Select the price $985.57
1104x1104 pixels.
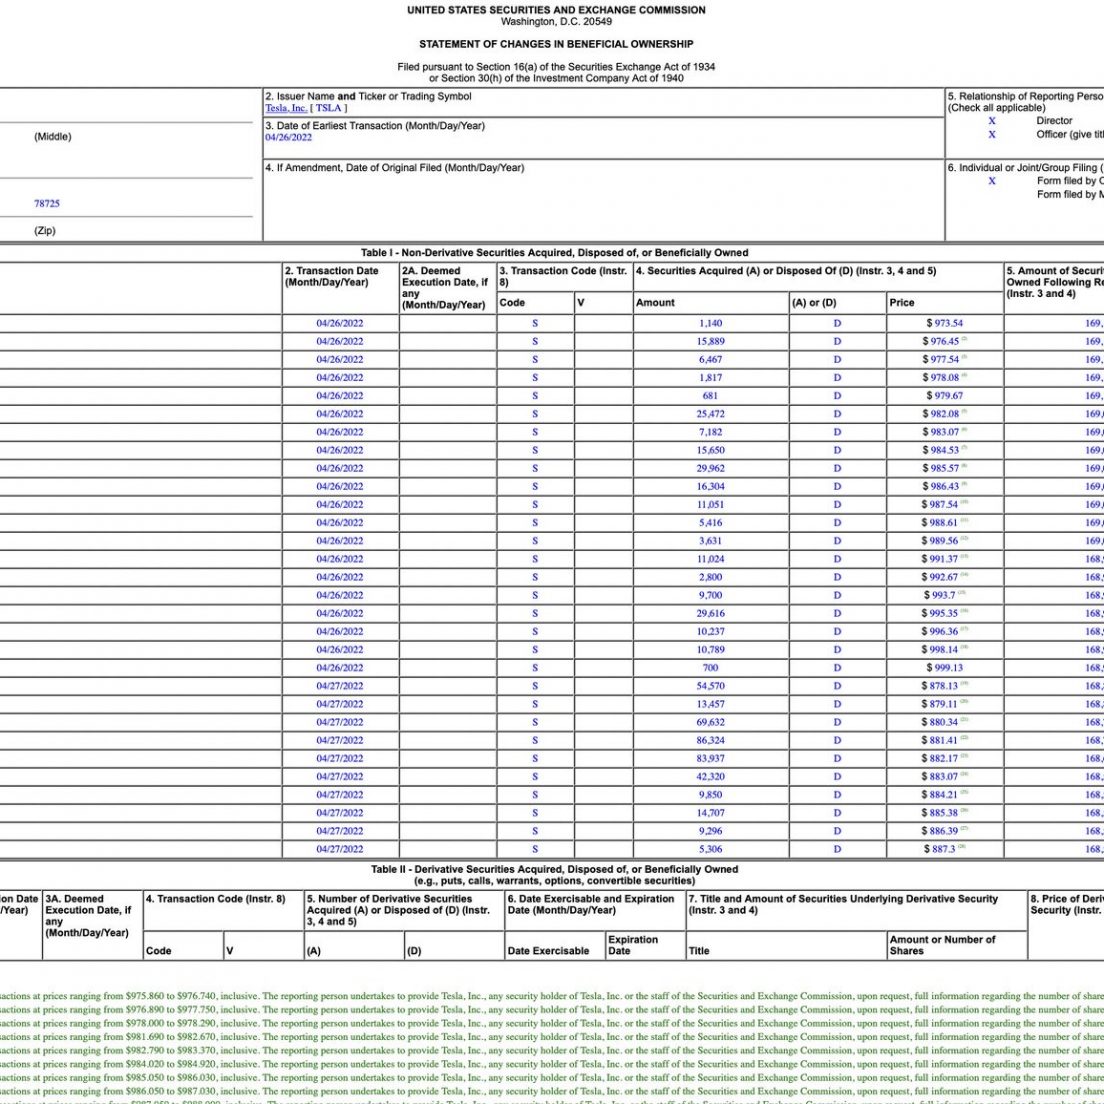pyautogui.click(x=941, y=468)
